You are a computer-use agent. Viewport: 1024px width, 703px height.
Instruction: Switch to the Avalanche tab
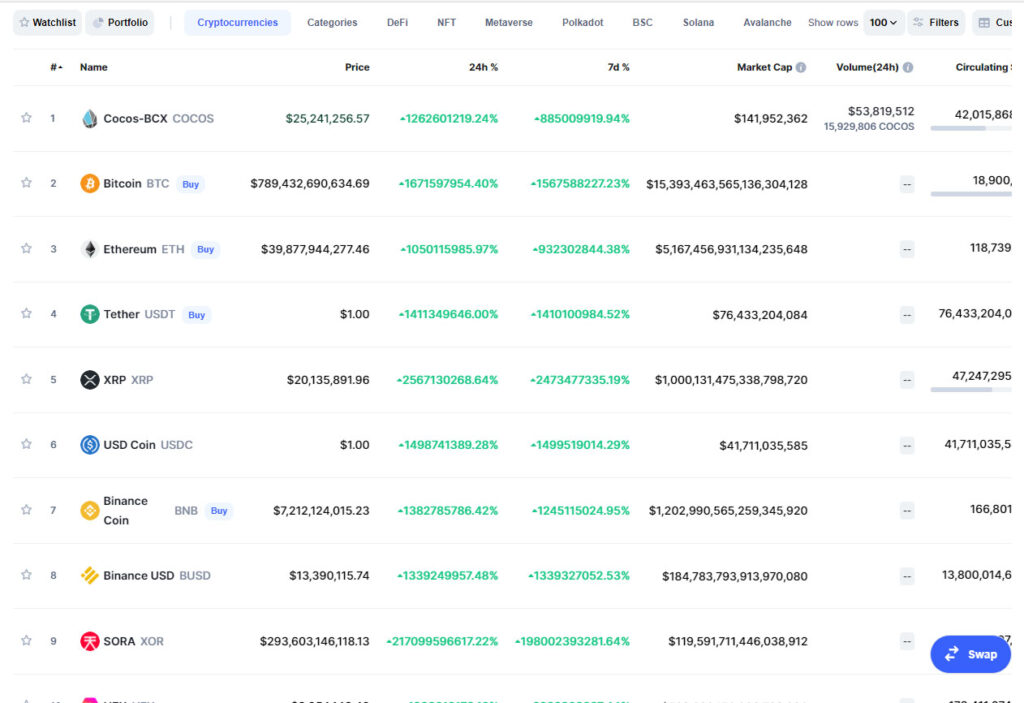point(767,22)
